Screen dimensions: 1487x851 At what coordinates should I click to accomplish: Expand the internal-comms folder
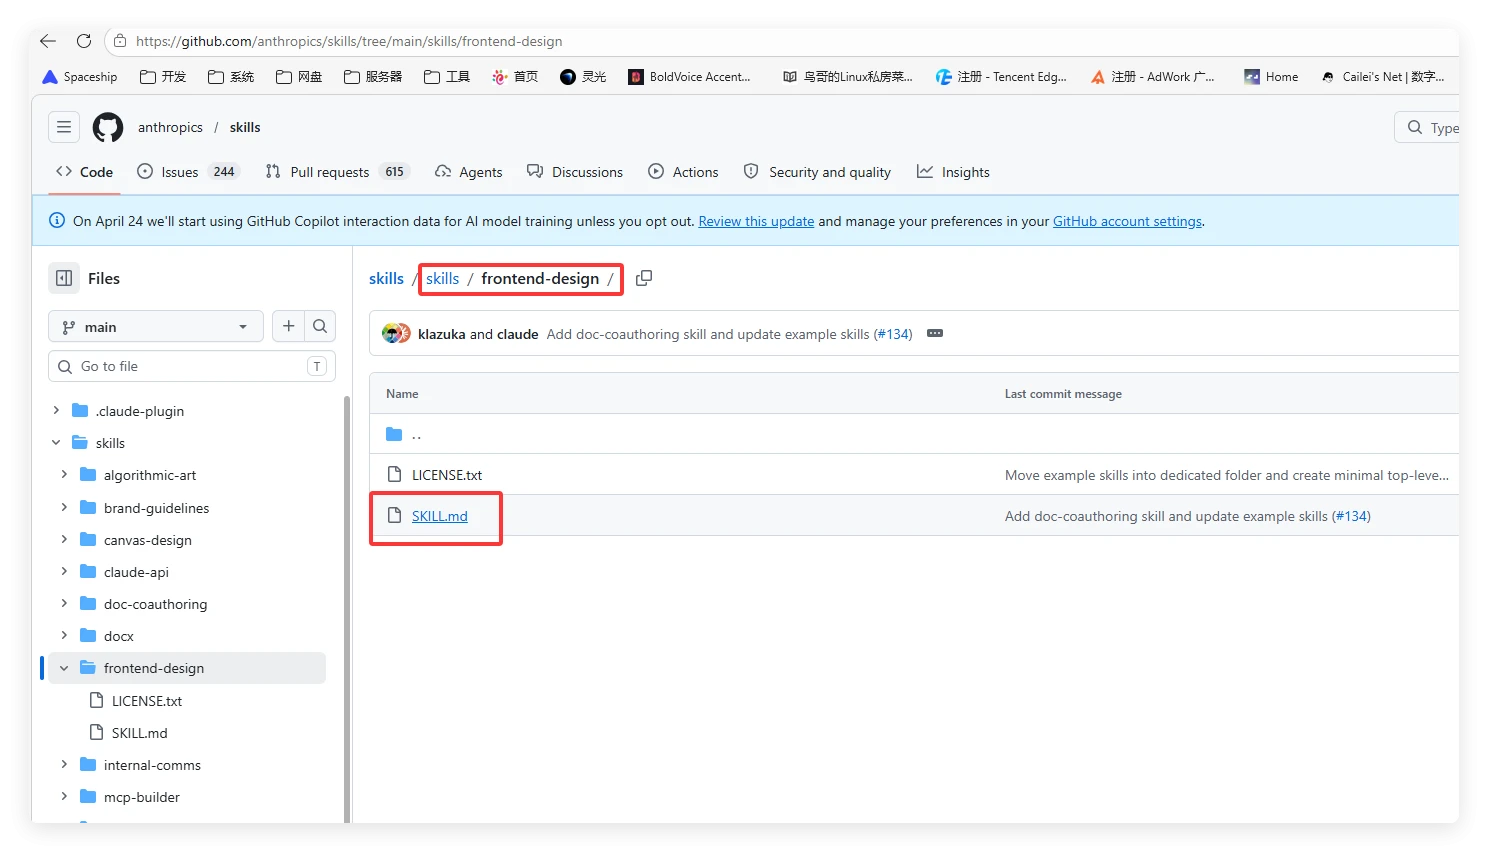point(64,764)
